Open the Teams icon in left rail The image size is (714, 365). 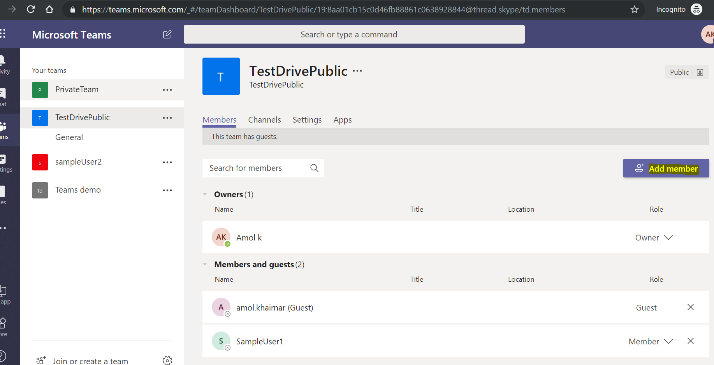3,126
